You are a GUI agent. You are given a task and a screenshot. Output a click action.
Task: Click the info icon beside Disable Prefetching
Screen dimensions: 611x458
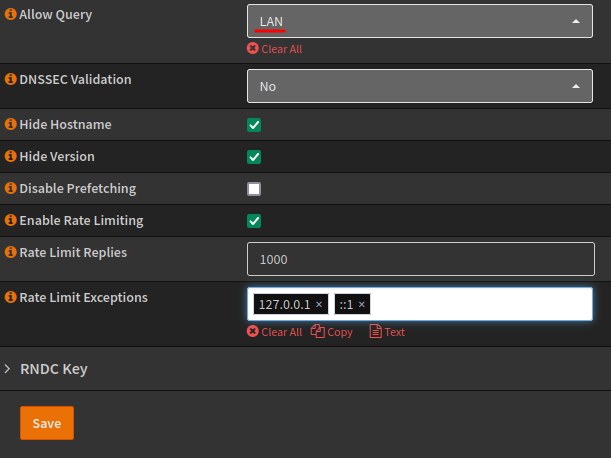[x=11, y=188]
